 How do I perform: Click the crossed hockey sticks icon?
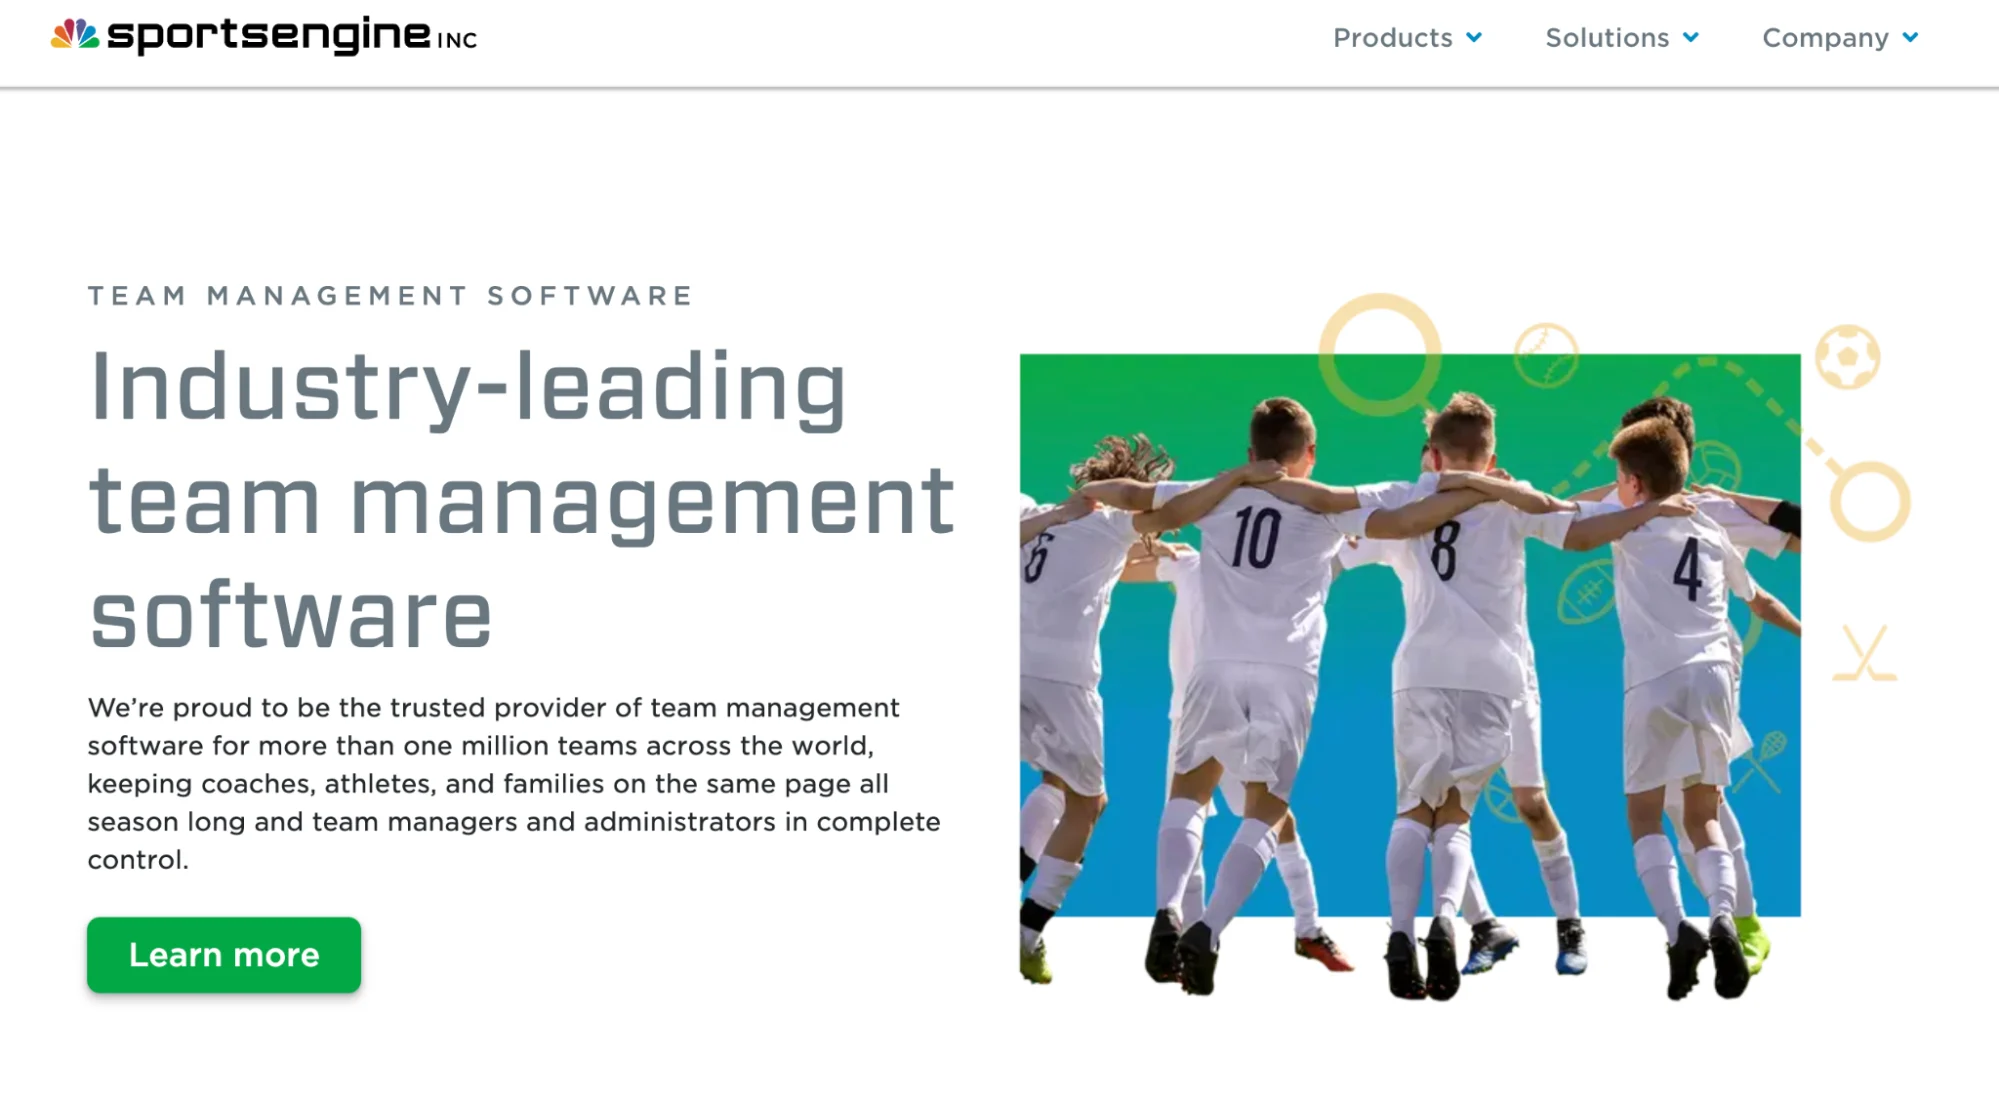point(1867,654)
